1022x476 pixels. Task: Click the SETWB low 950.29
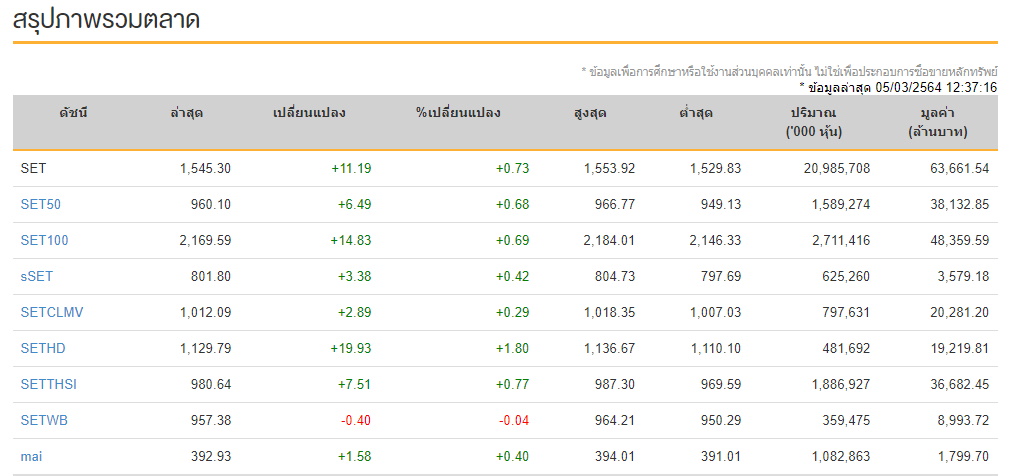pos(722,421)
